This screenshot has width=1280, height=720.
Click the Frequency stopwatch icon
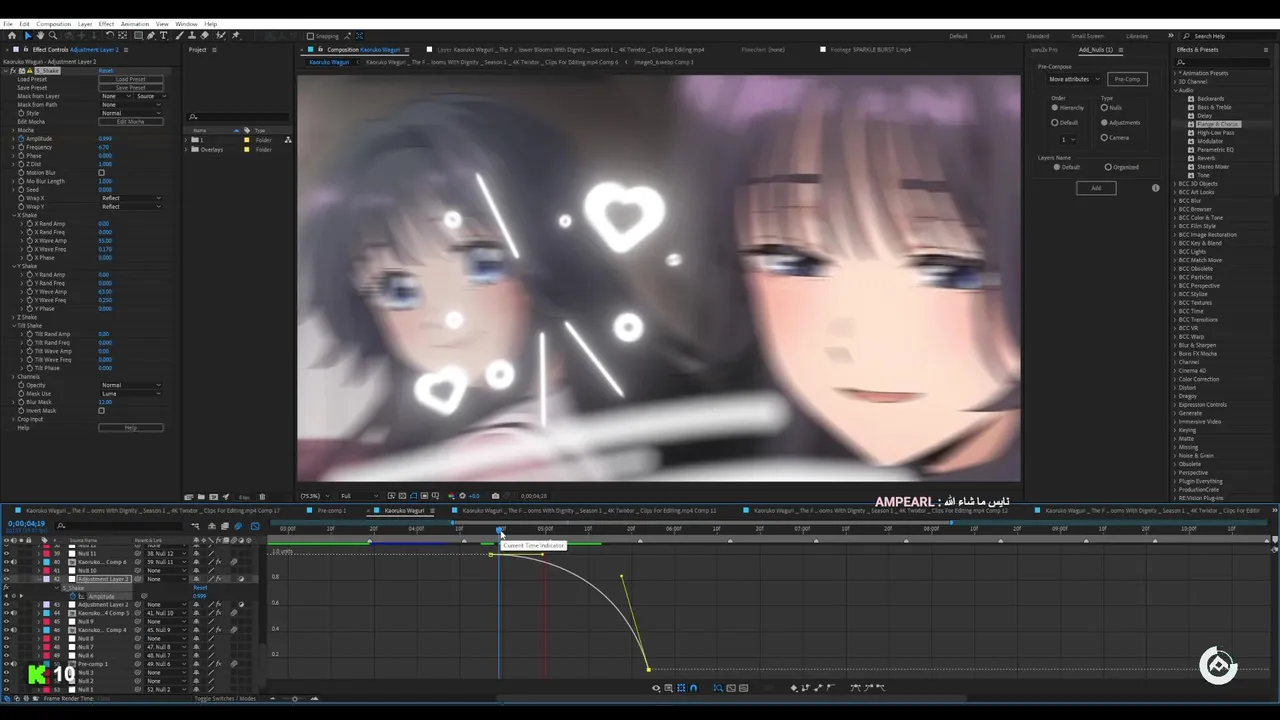pyautogui.click(x=20, y=147)
